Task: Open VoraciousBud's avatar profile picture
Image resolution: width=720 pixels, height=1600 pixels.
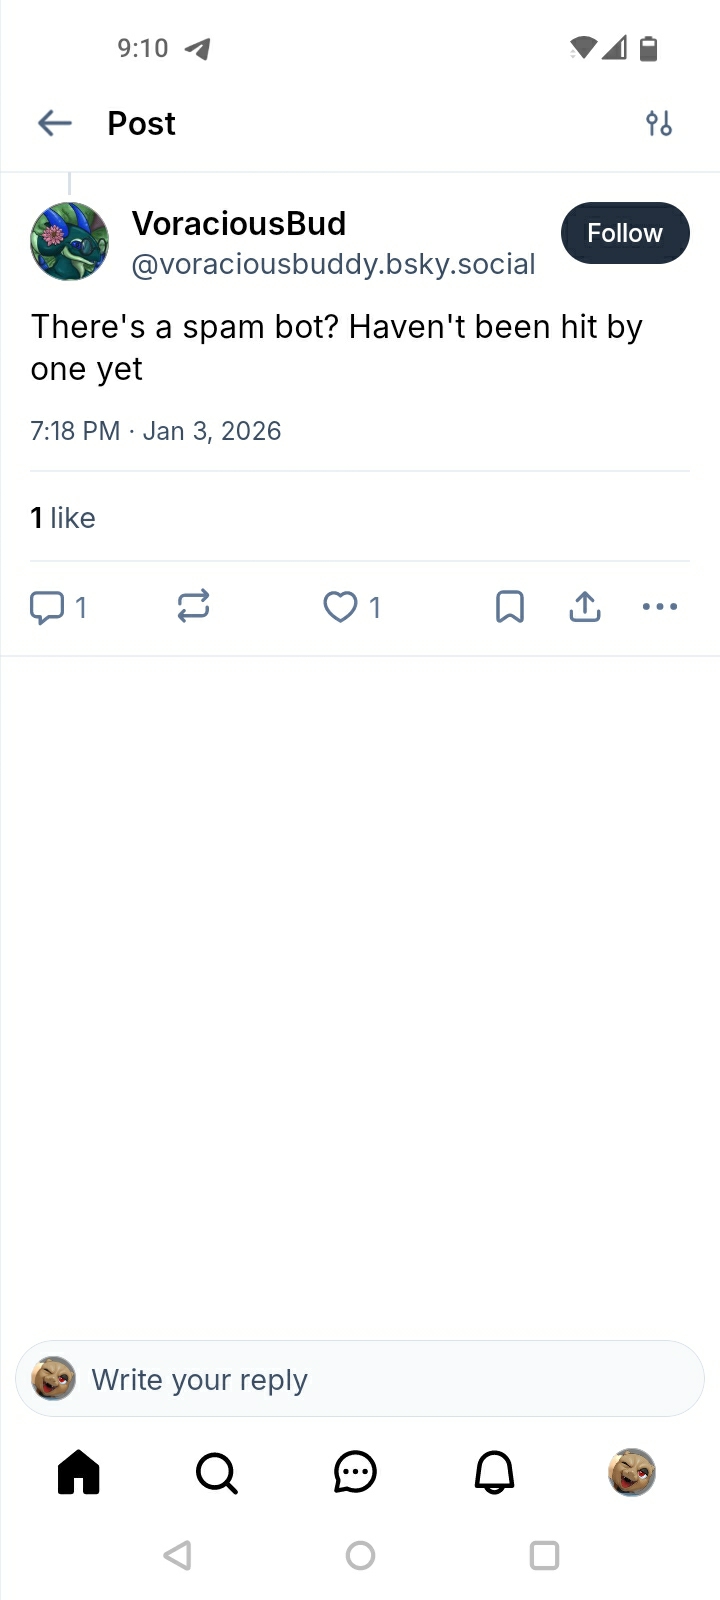Action: pos(69,242)
